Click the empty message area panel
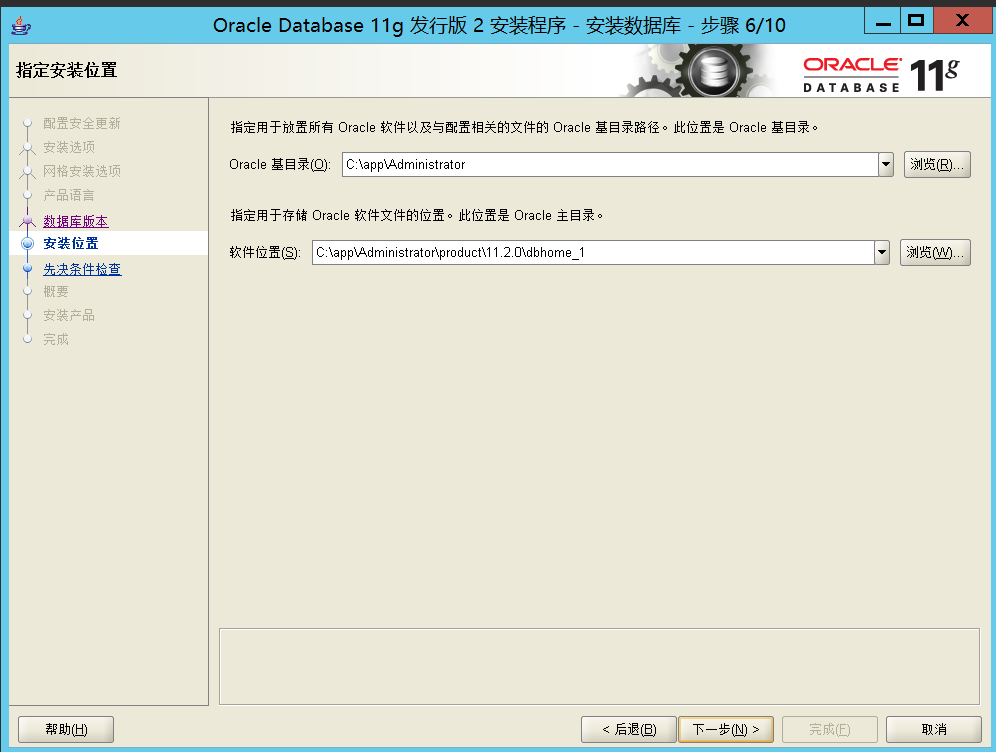 pyautogui.click(x=599, y=666)
